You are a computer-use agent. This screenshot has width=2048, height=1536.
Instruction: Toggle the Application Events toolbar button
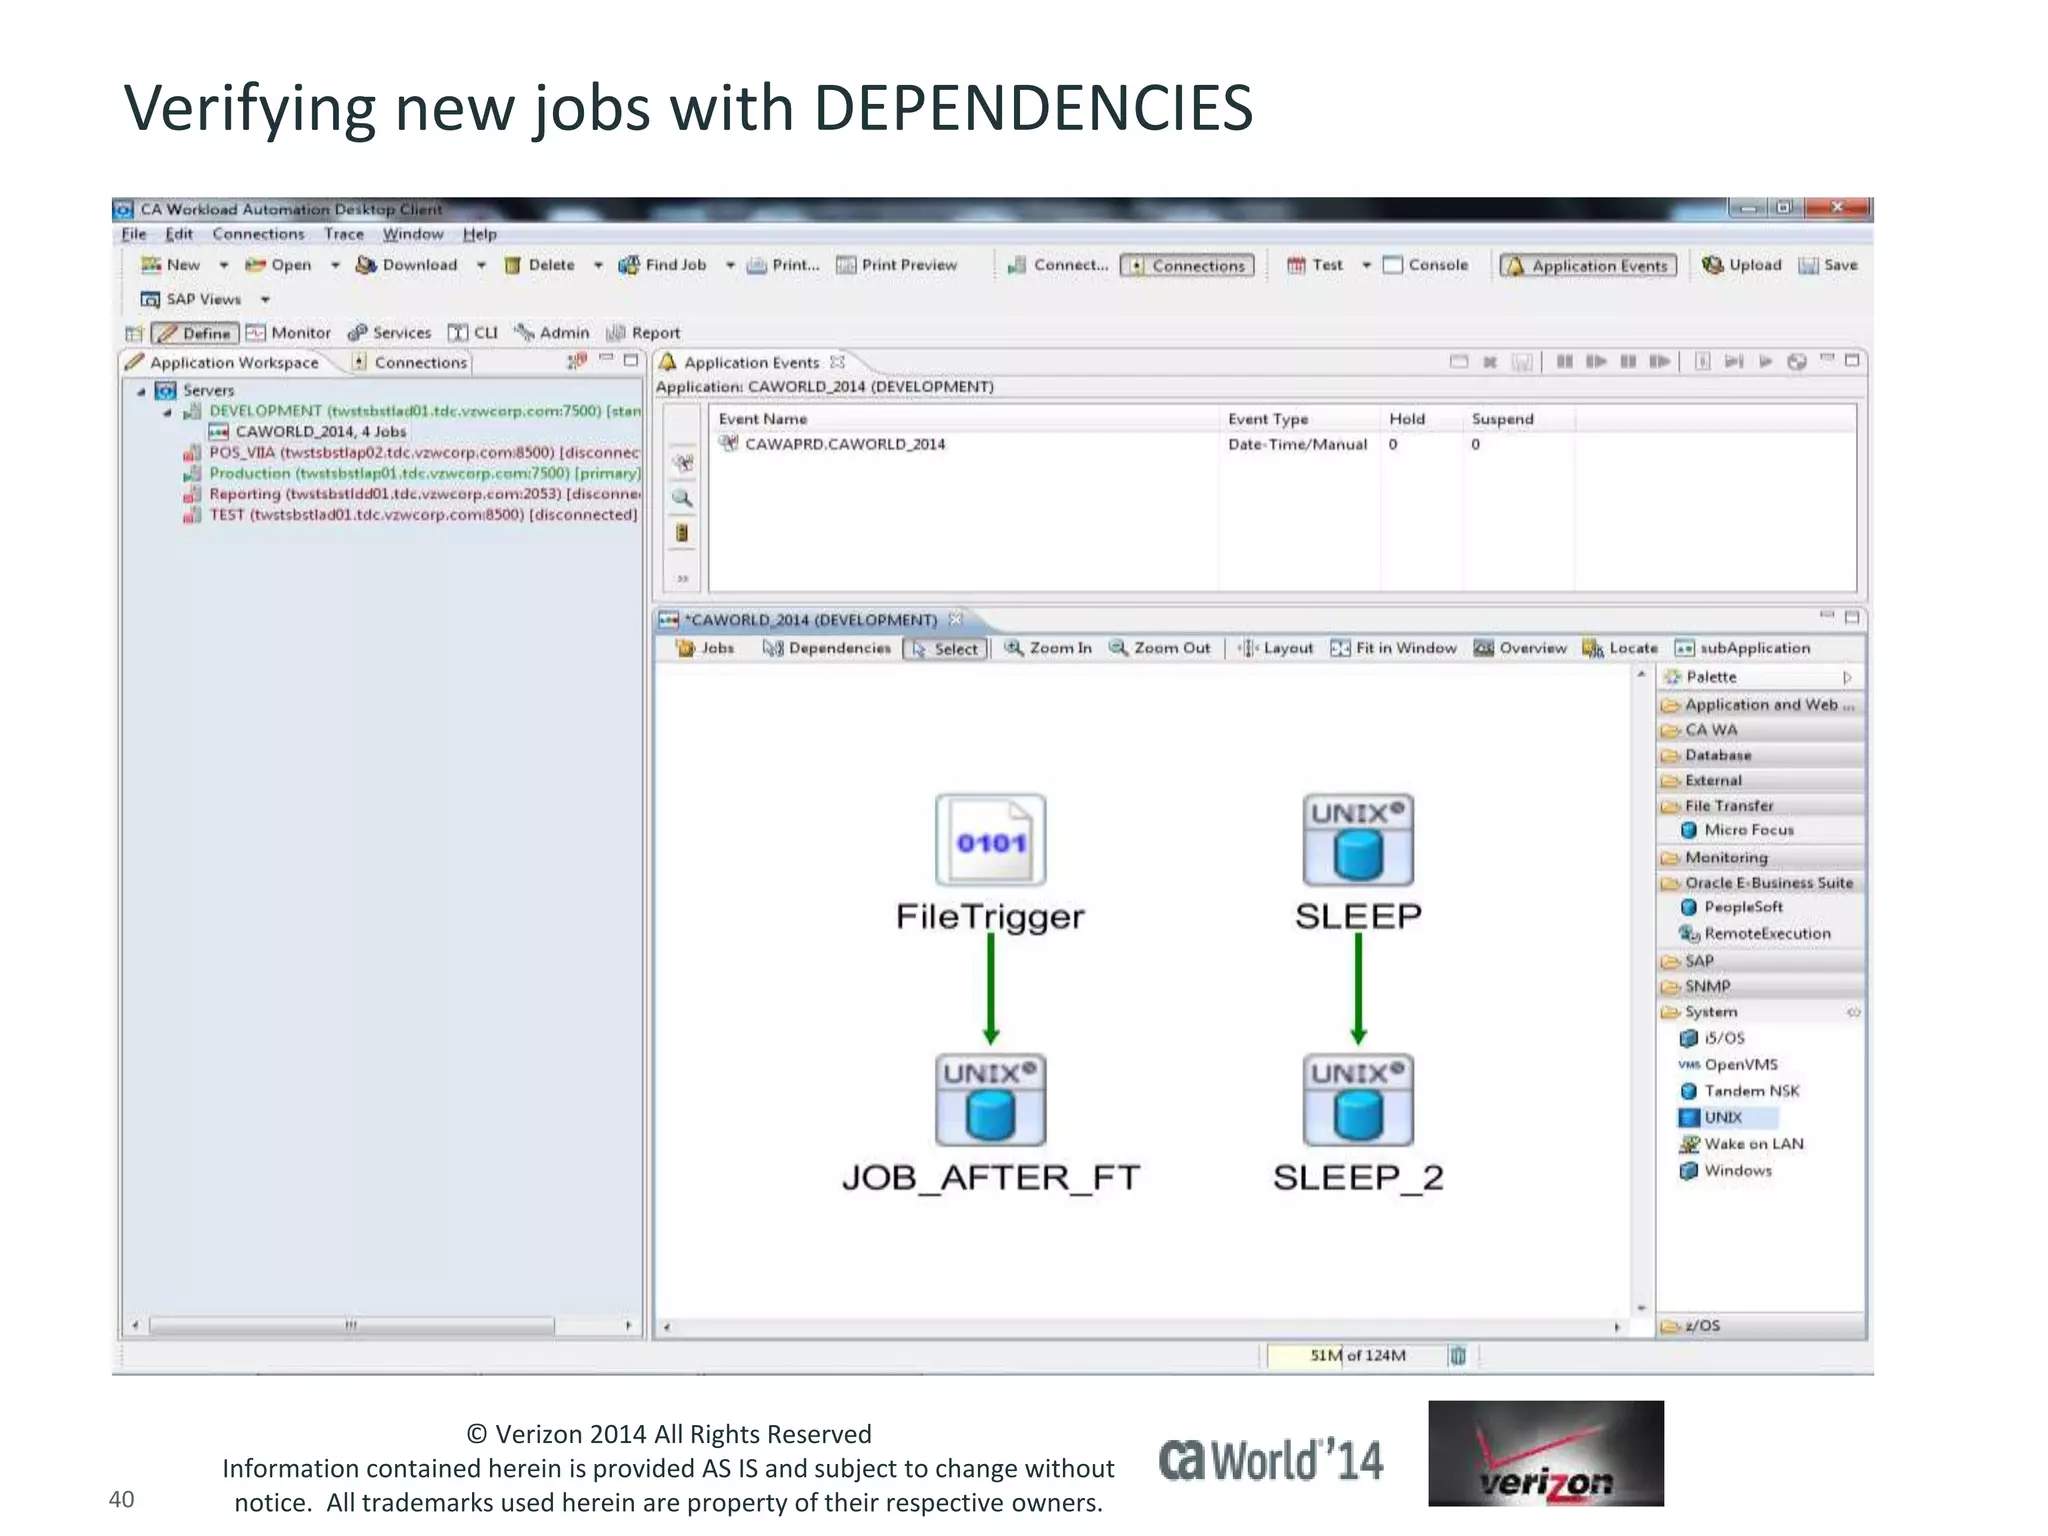click(1588, 266)
